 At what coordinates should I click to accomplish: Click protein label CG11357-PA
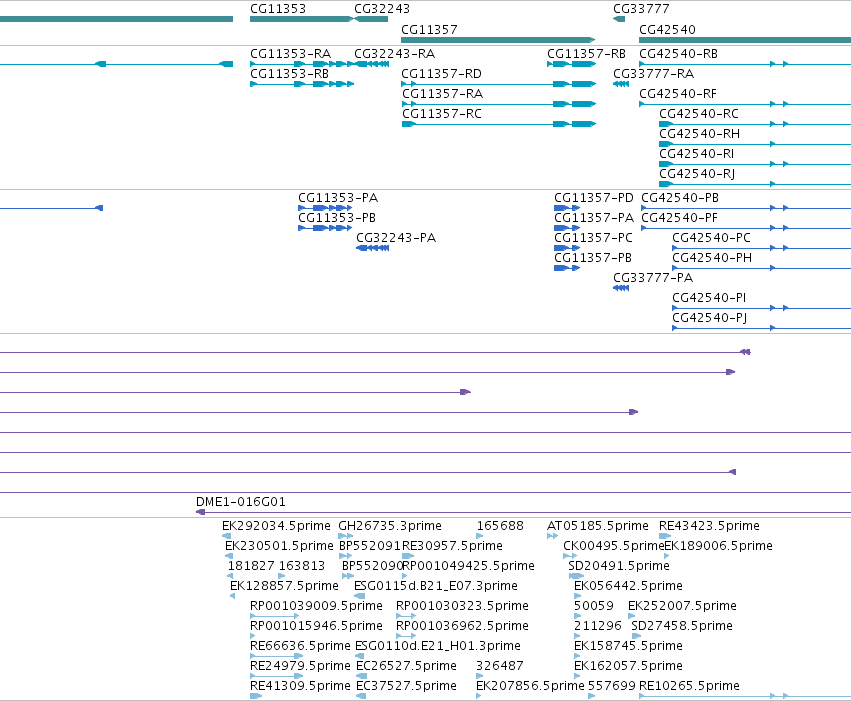(x=594, y=218)
